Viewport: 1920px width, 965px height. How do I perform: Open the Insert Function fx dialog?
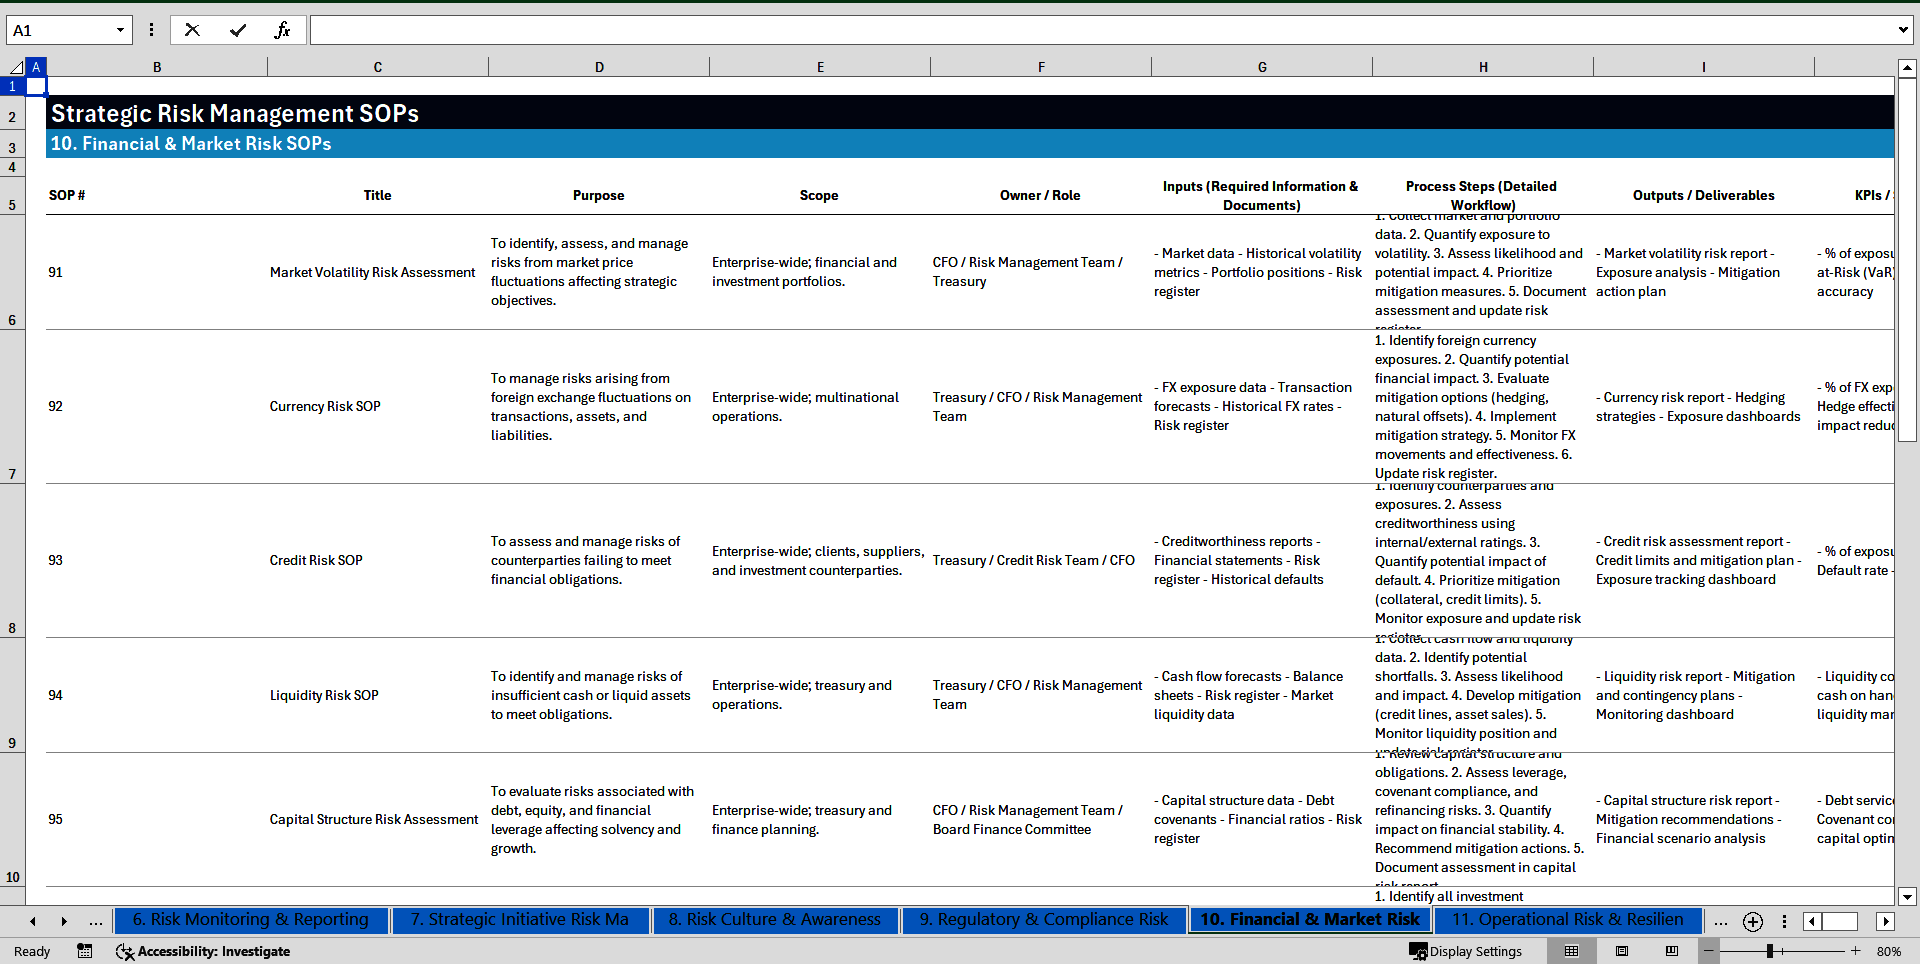282,30
